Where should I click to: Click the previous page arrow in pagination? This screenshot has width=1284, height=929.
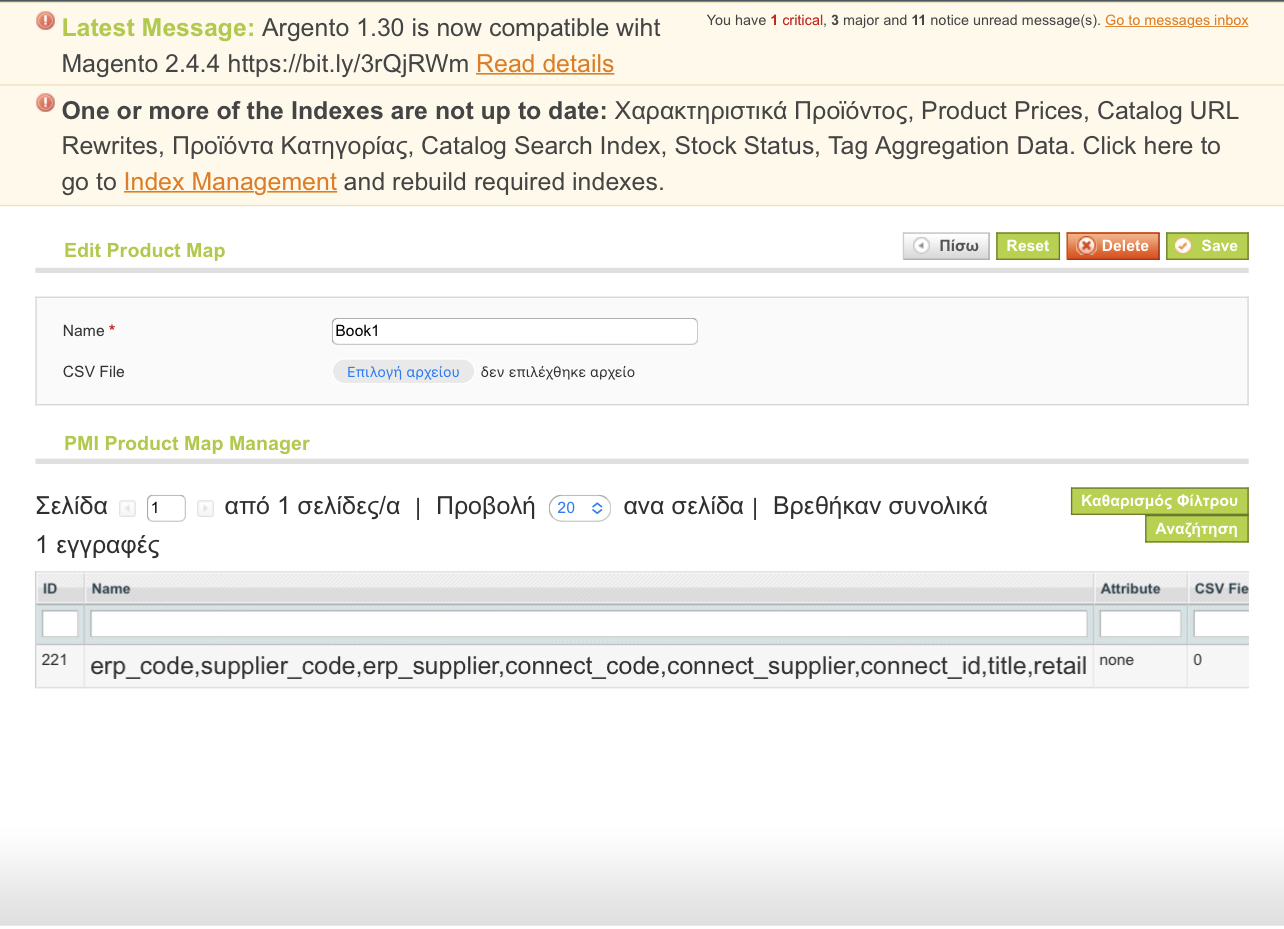(127, 508)
